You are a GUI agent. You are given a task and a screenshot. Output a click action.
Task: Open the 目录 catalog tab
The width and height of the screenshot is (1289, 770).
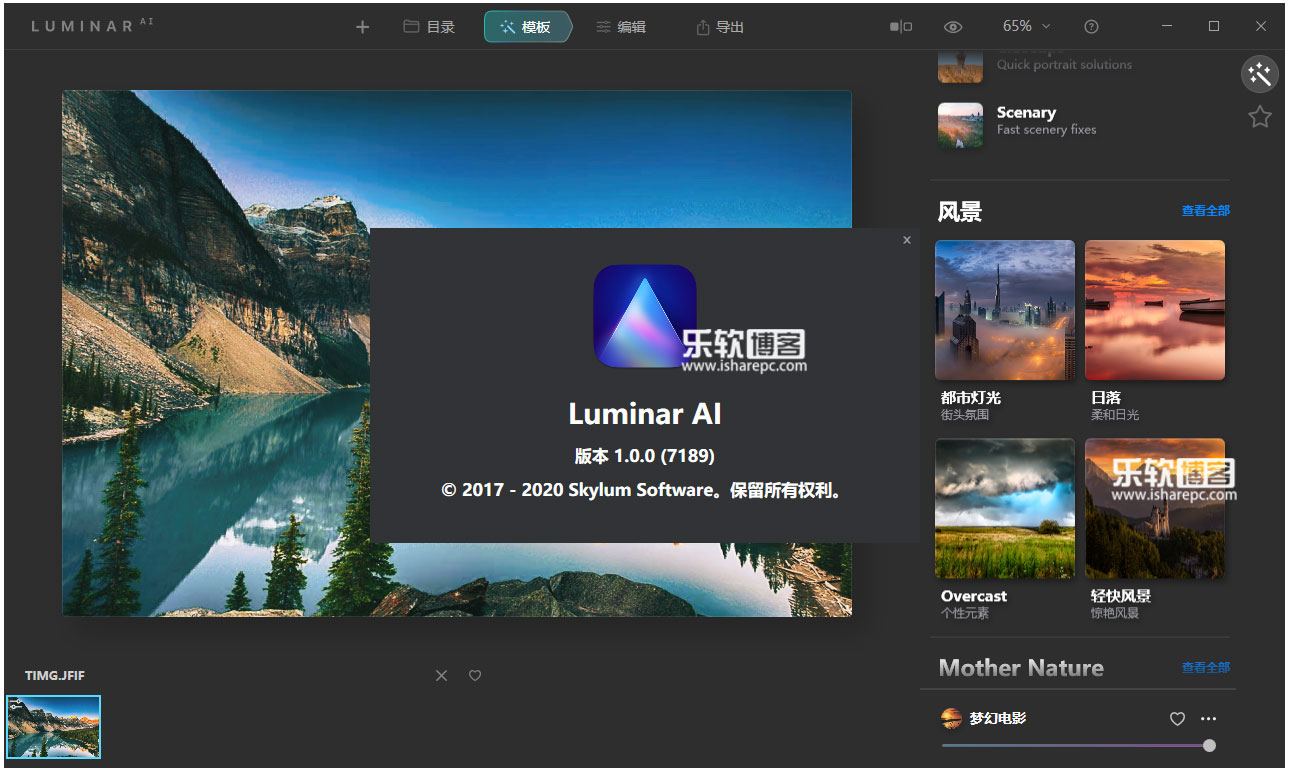(429, 27)
